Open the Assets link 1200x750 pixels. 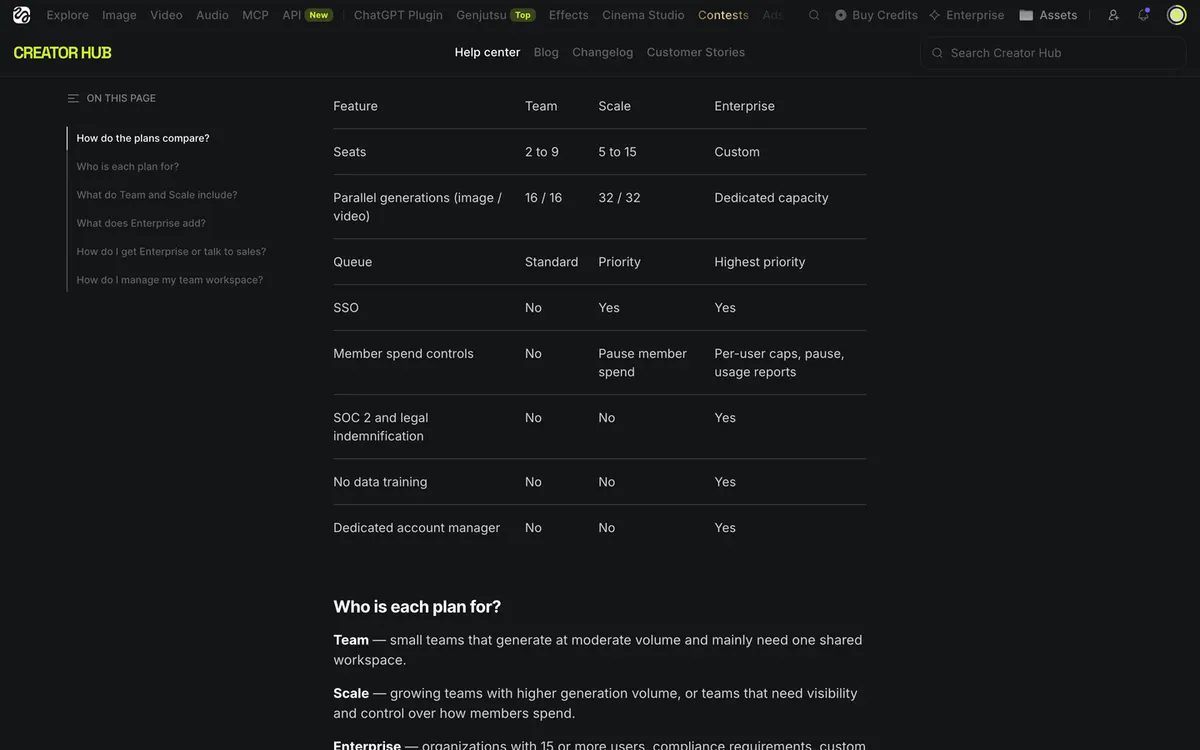click(1048, 15)
